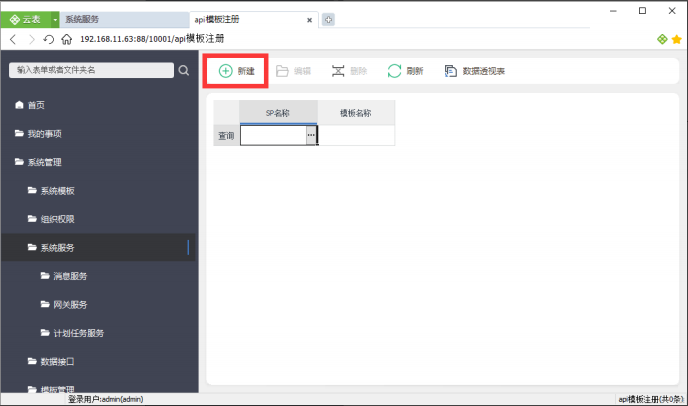Click the folder icon beside 网关服务
Screen dimensions: 688x406
pyautogui.click(x=45, y=304)
